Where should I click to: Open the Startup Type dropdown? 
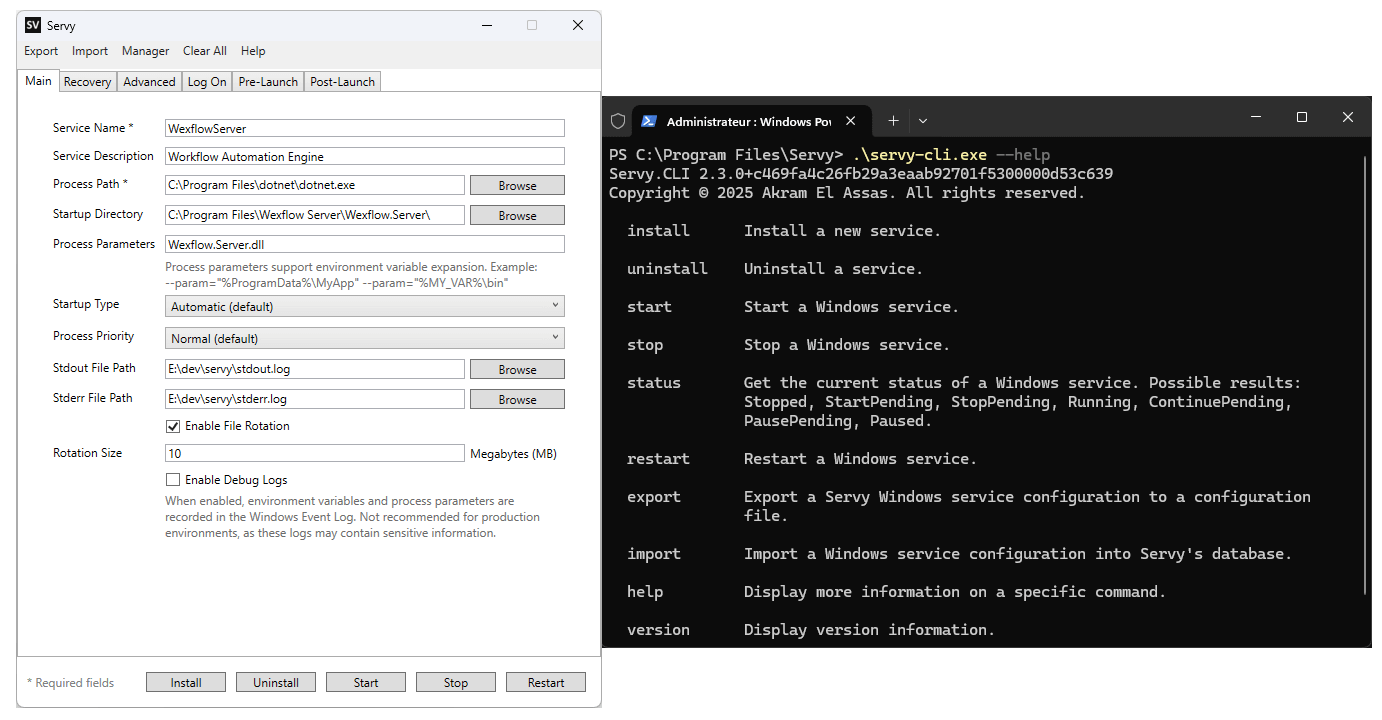(555, 305)
